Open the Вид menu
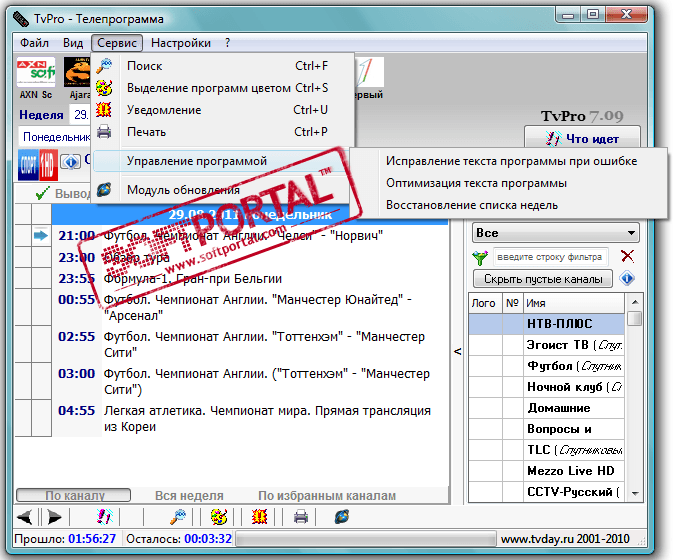 tap(73, 43)
